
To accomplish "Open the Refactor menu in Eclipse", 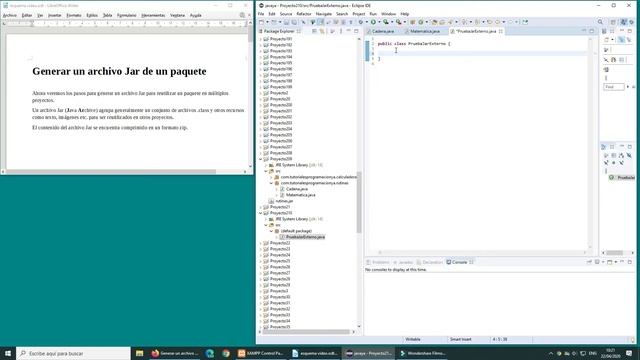I will [304, 14].
